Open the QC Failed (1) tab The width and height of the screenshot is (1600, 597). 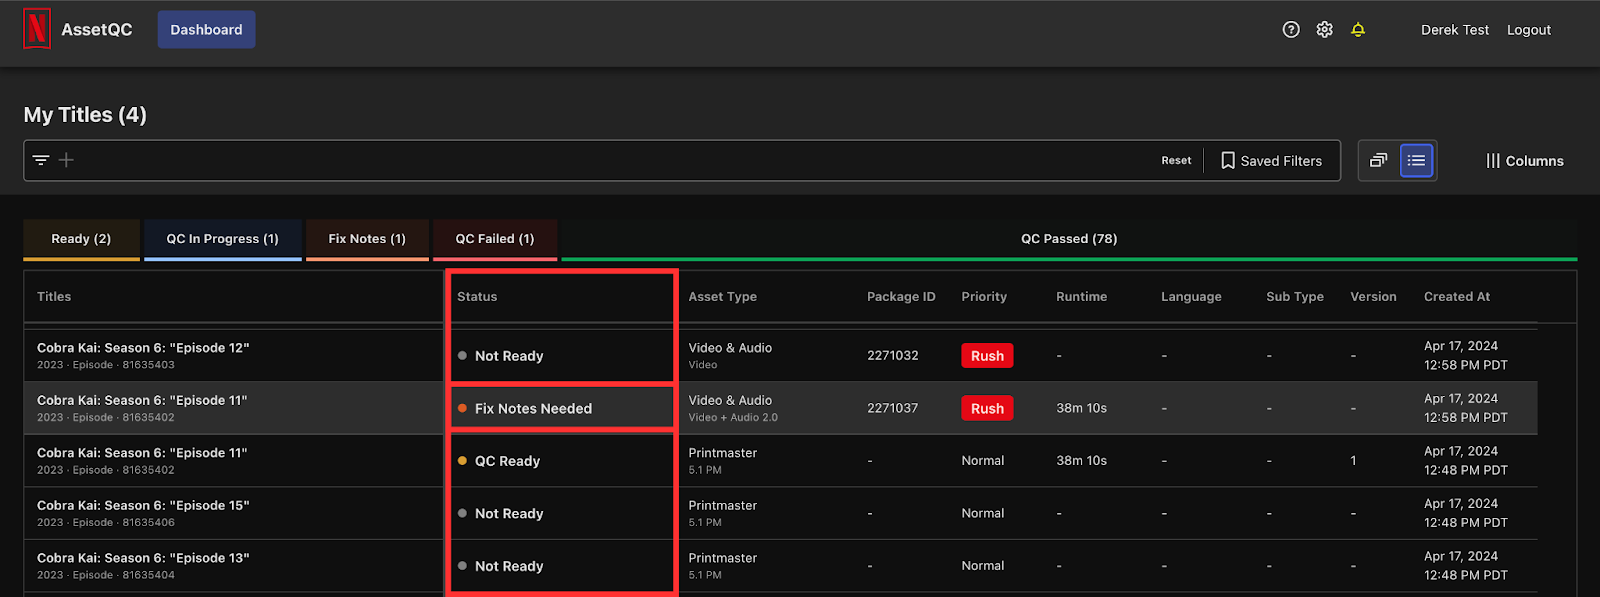495,239
